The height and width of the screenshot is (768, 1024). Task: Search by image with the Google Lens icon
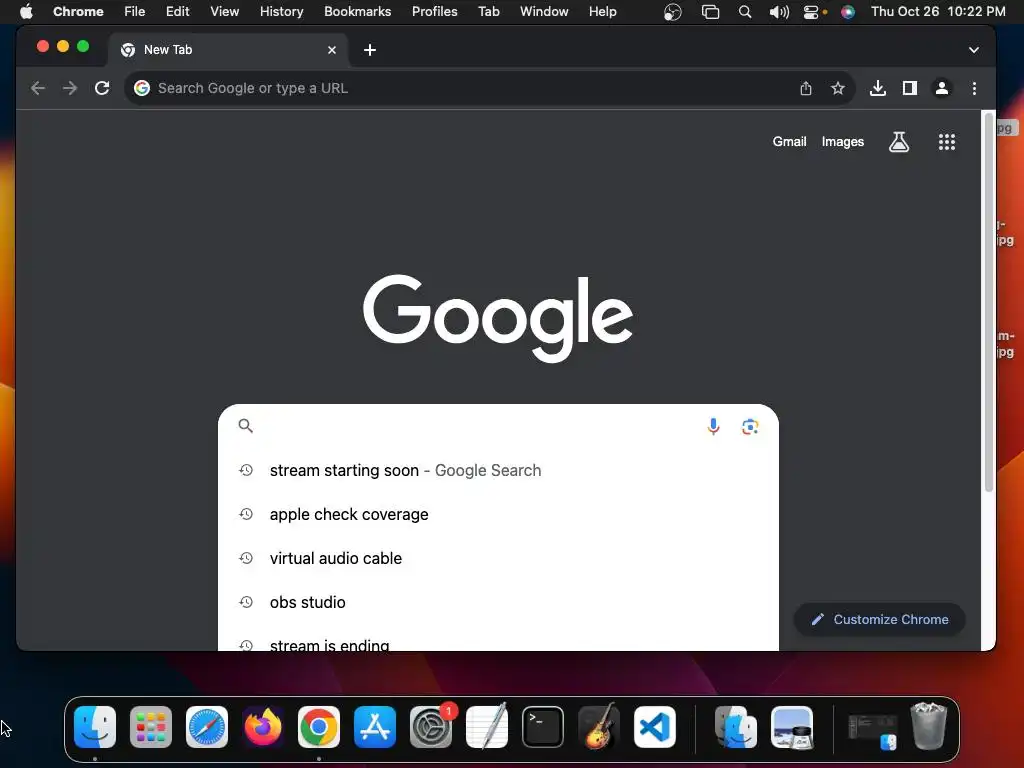750,426
